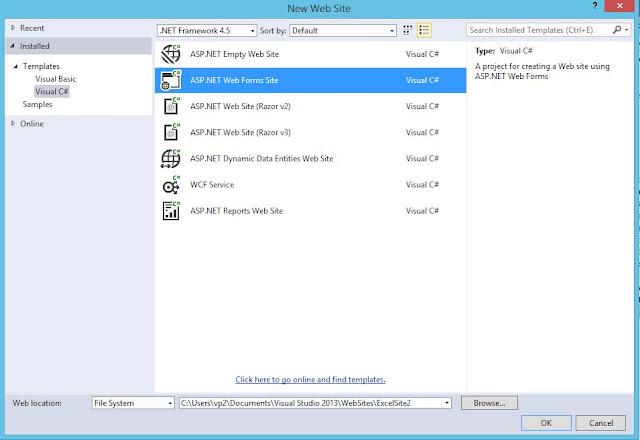
Task: Expand the Recent node
Action: pyautogui.click(x=13, y=28)
